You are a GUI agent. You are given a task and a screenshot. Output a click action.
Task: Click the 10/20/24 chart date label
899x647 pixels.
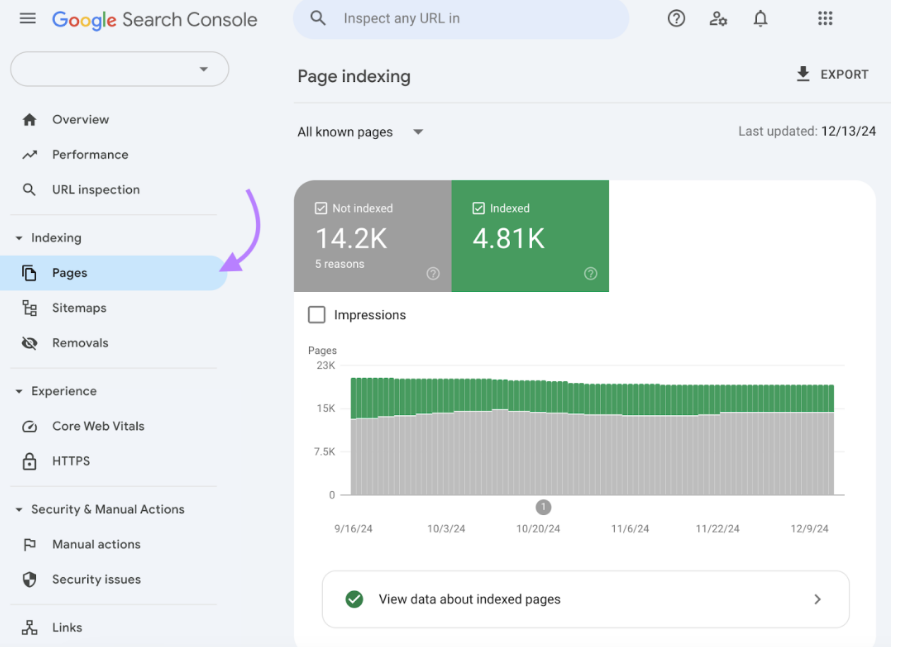click(x=538, y=529)
